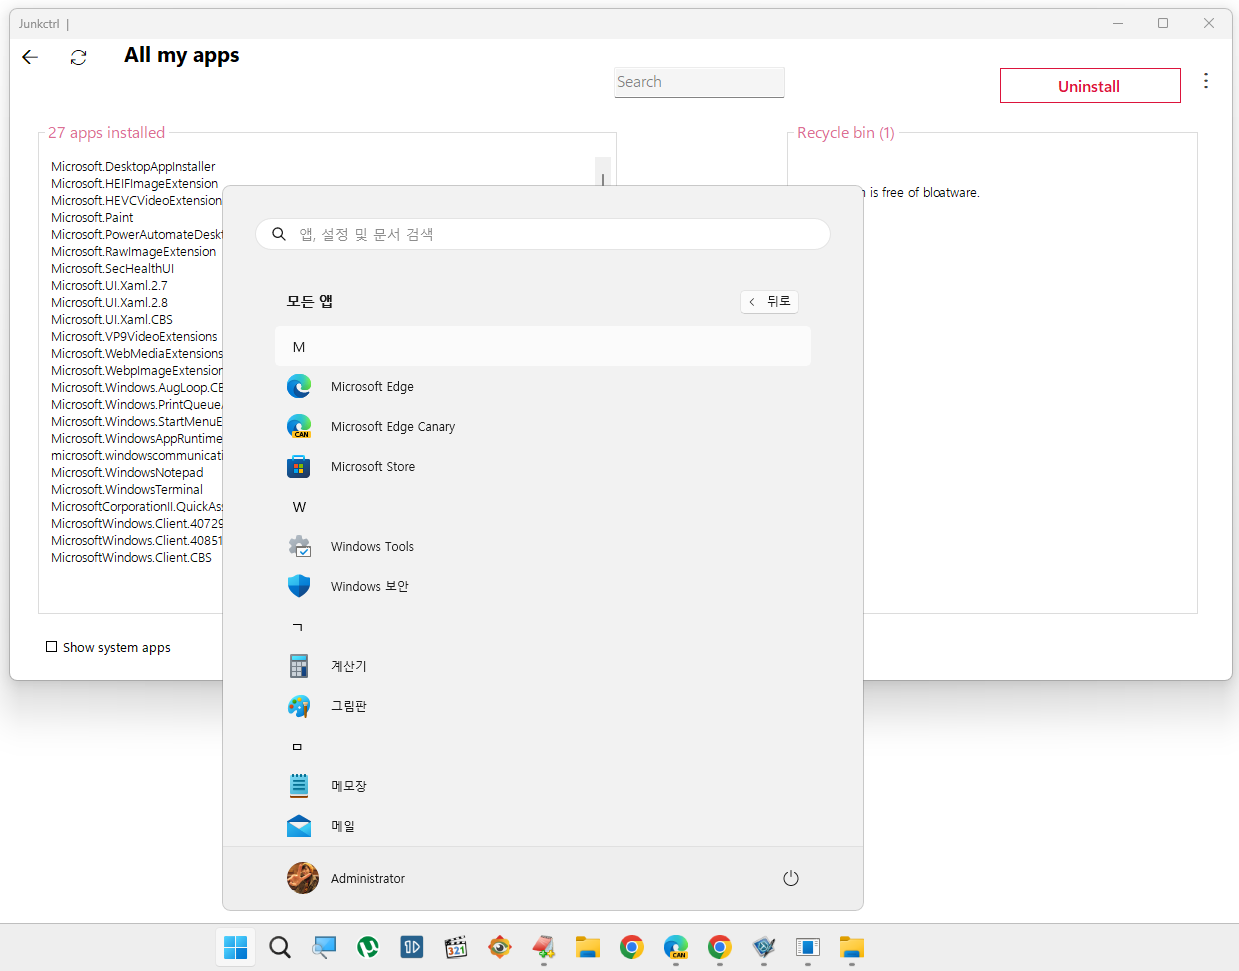Open 계산기 calculator app
This screenshot has height=971, width=1239.
pos(543,666)
